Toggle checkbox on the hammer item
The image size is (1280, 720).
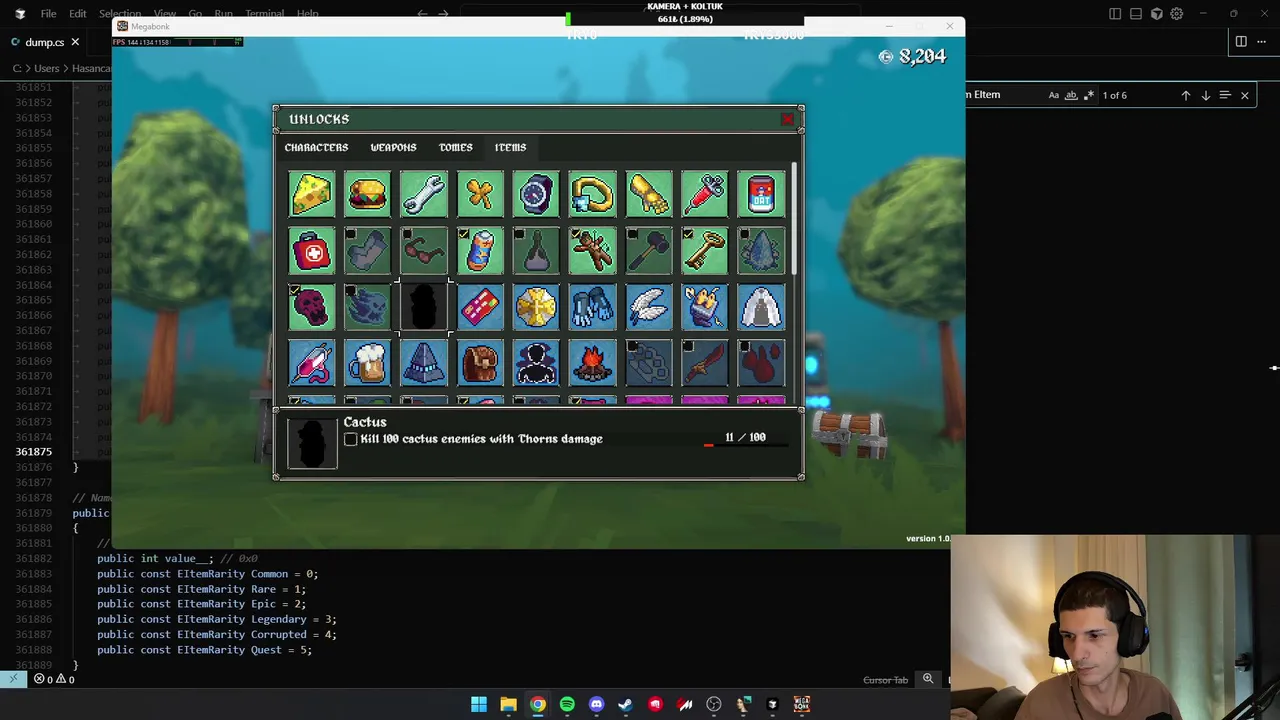(631, 234)
